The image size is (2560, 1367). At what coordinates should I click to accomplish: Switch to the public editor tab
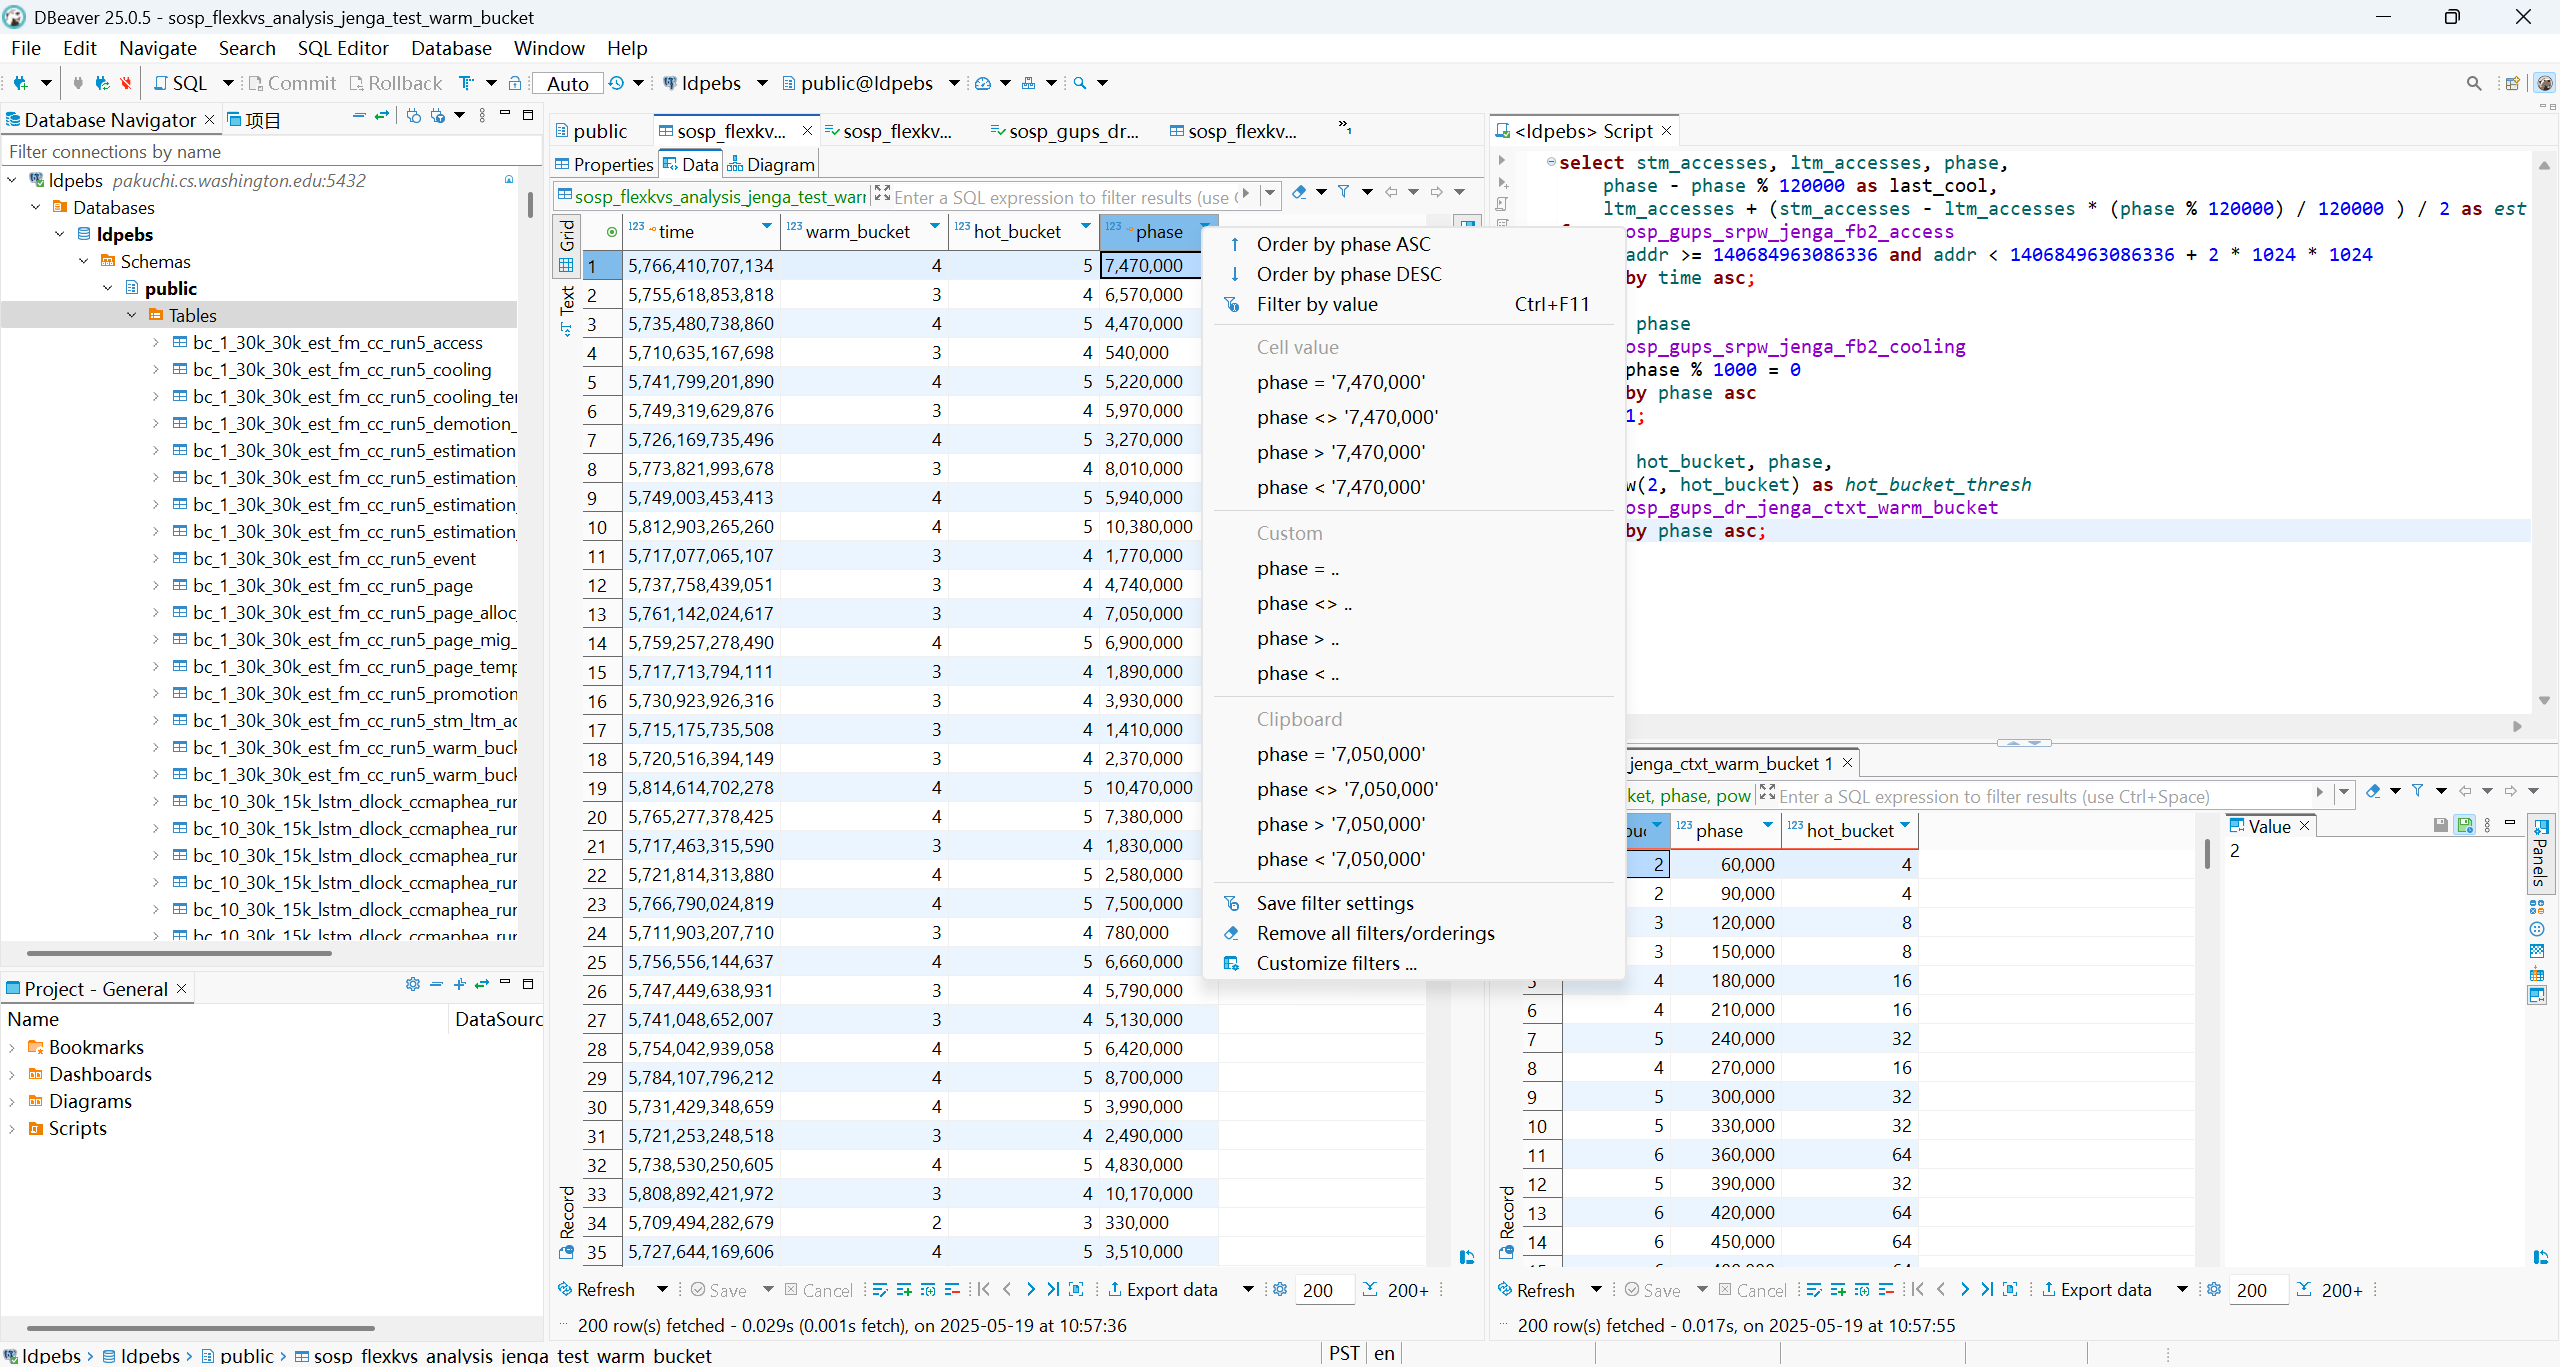(x=591, y=131)
